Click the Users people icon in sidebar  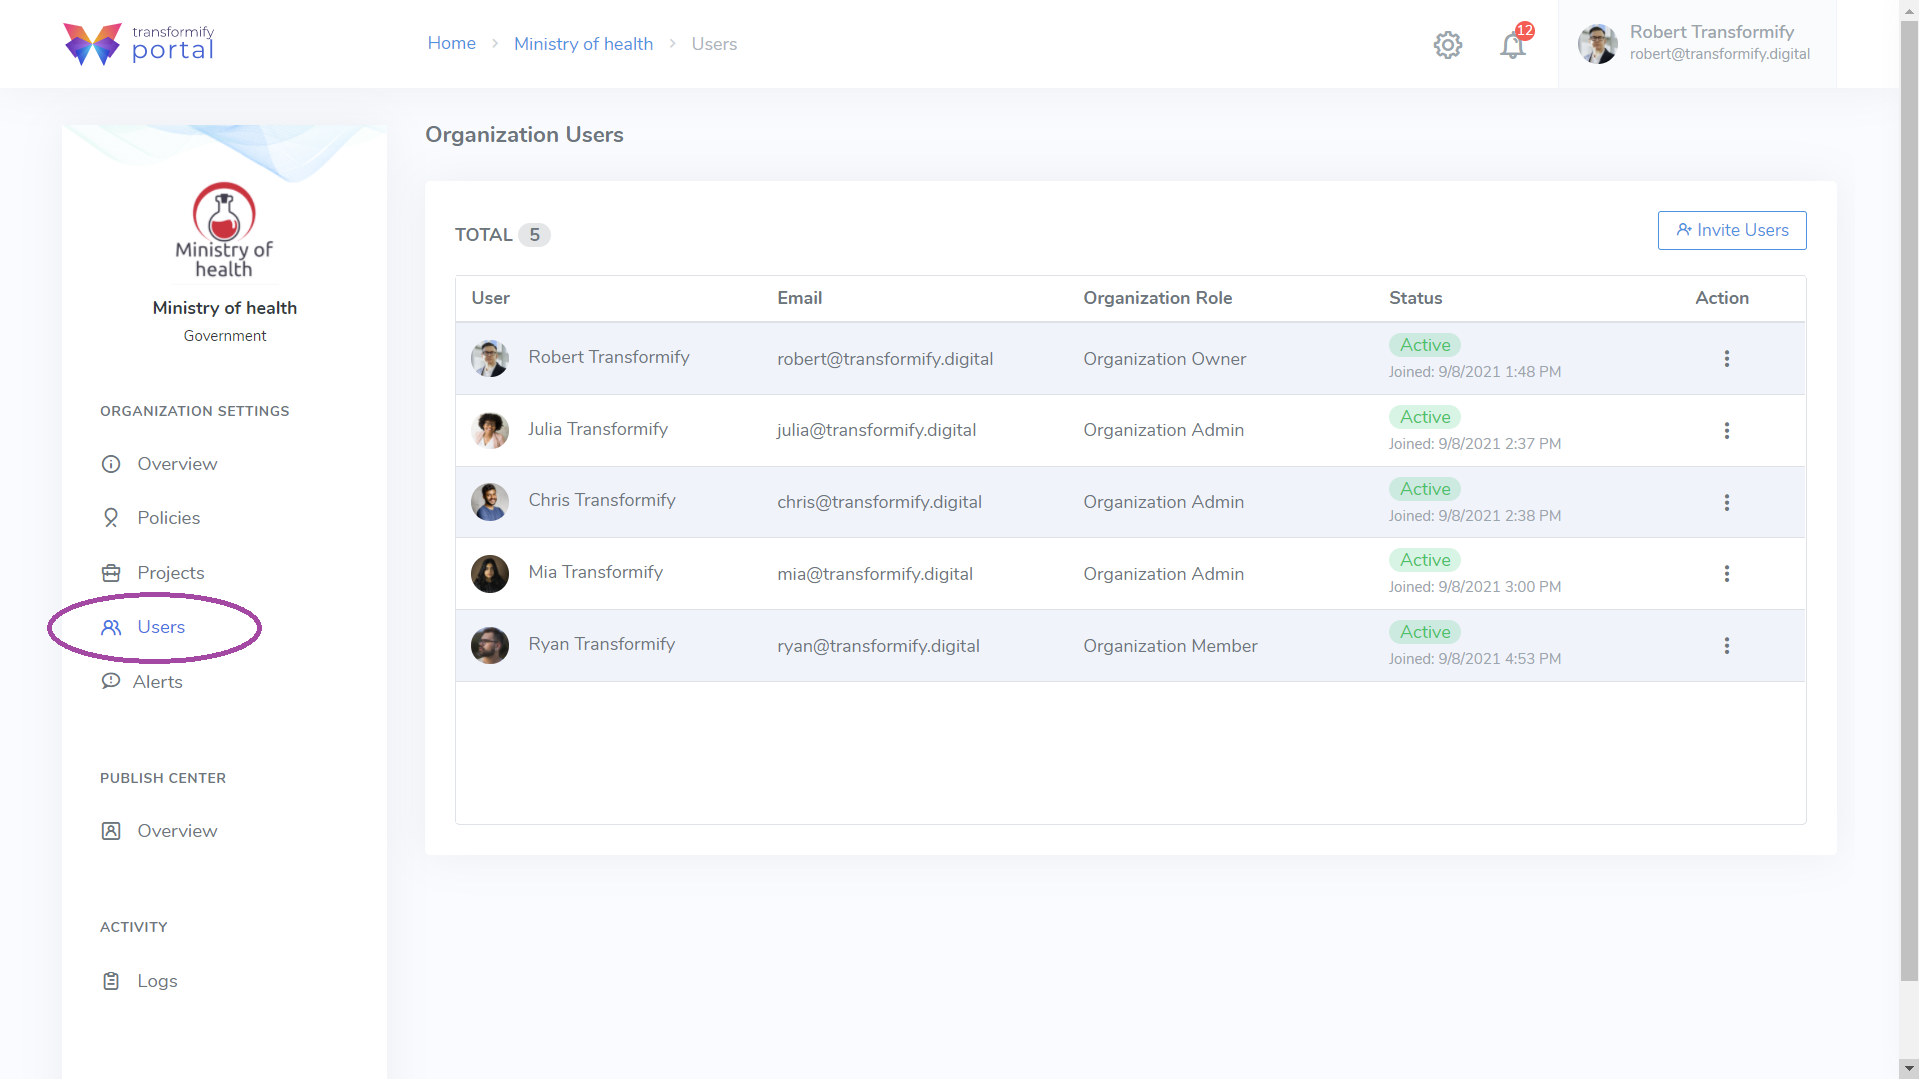click(x=111, y=627)
